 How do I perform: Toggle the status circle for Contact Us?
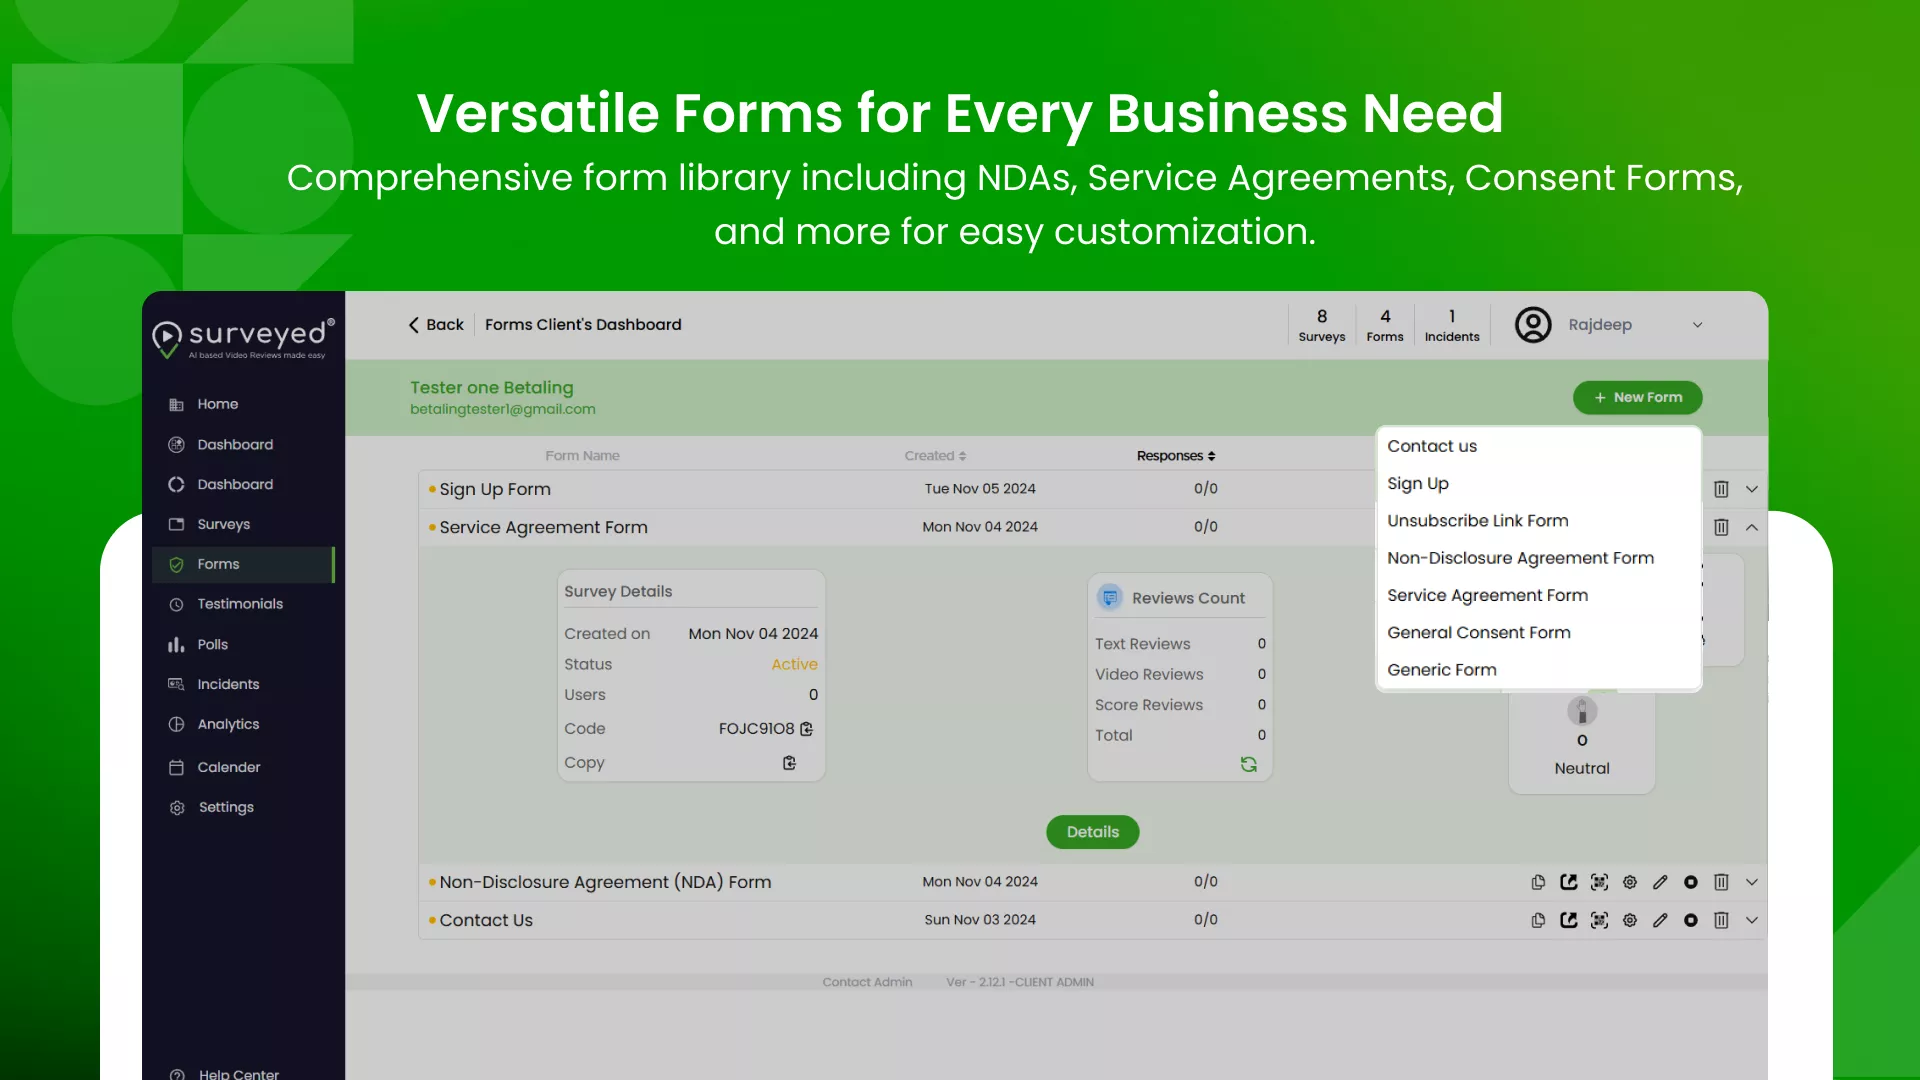[1690, 920]
